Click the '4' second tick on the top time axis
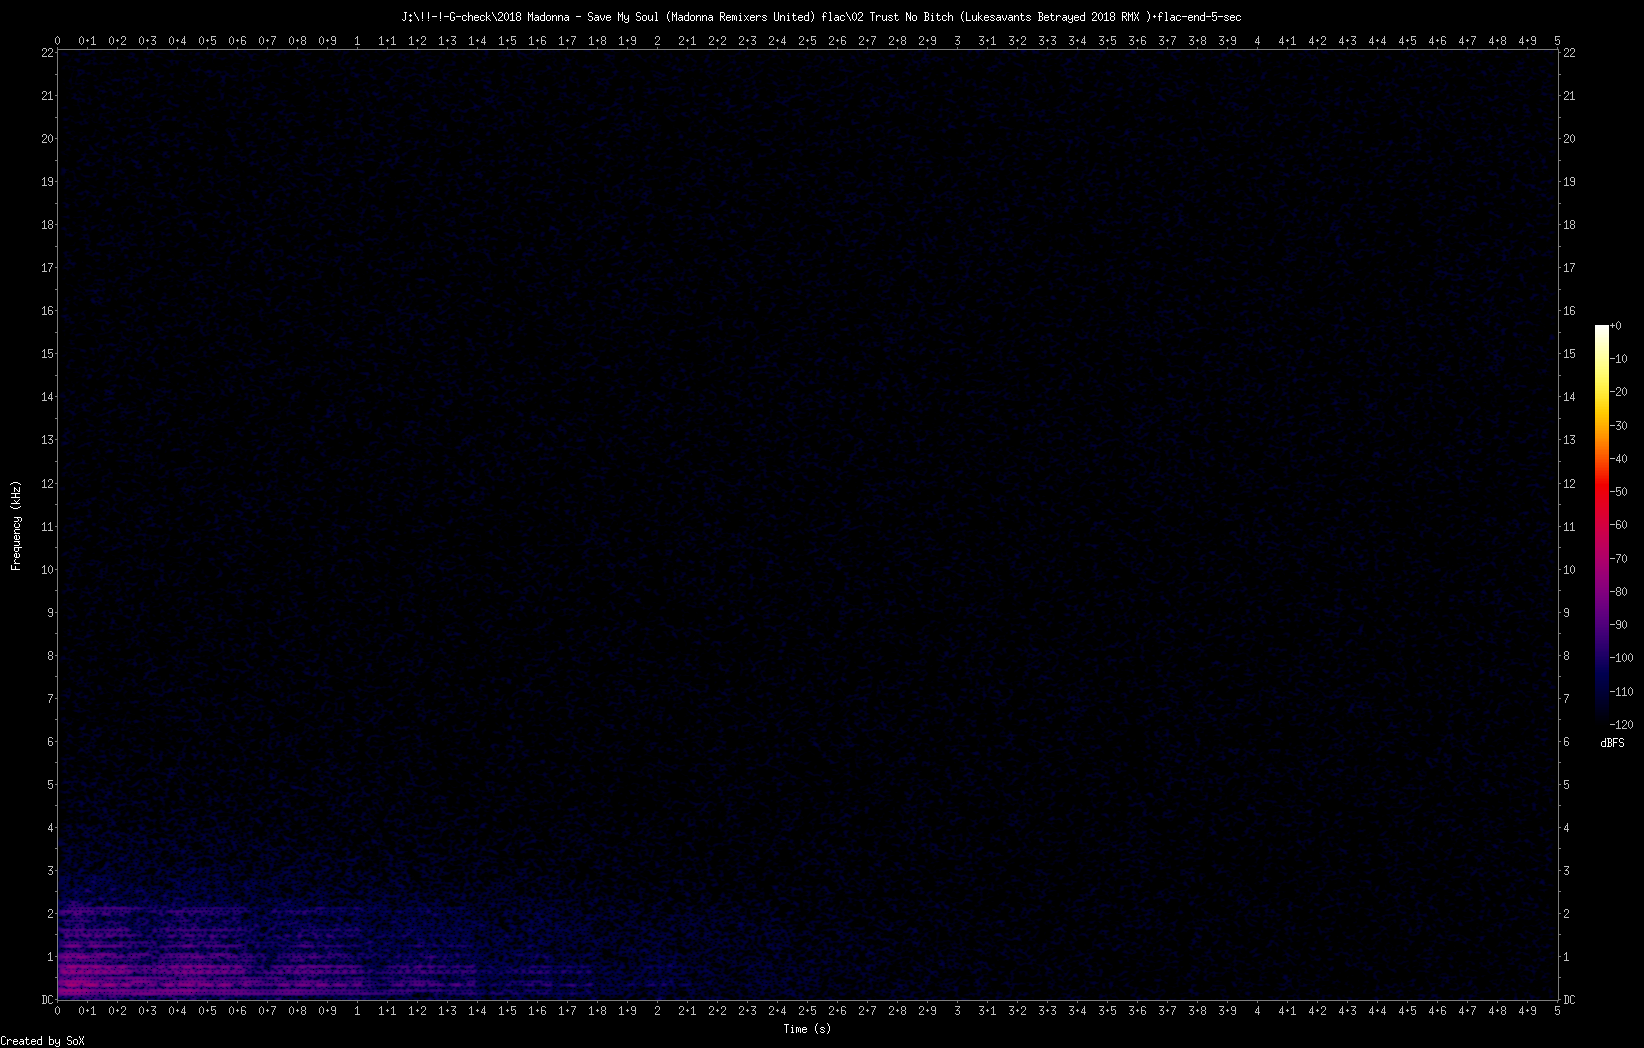The width and height of the screenshot is (1644, 1048). click(x=1257, y=41)
